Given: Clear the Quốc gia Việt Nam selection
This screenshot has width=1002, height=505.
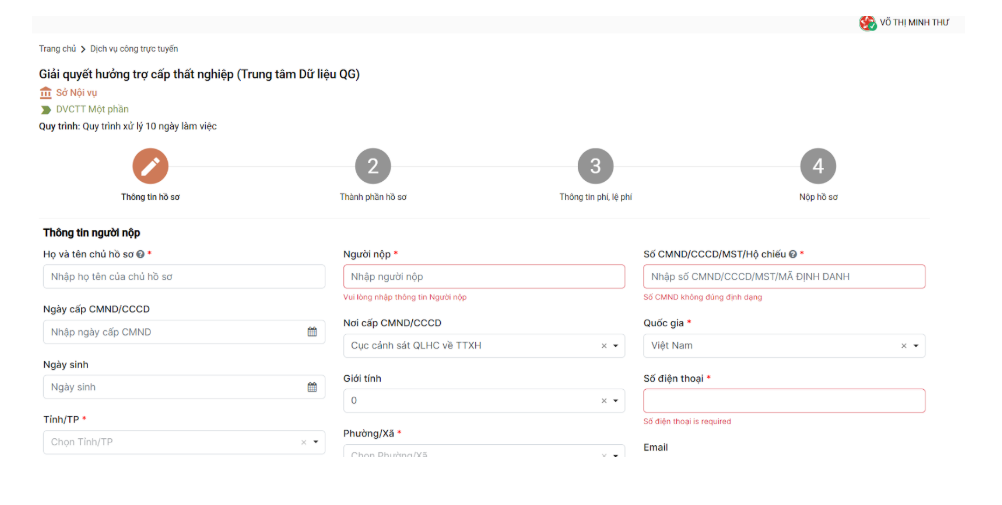Looking at the screenshot, I should point(903,346).
